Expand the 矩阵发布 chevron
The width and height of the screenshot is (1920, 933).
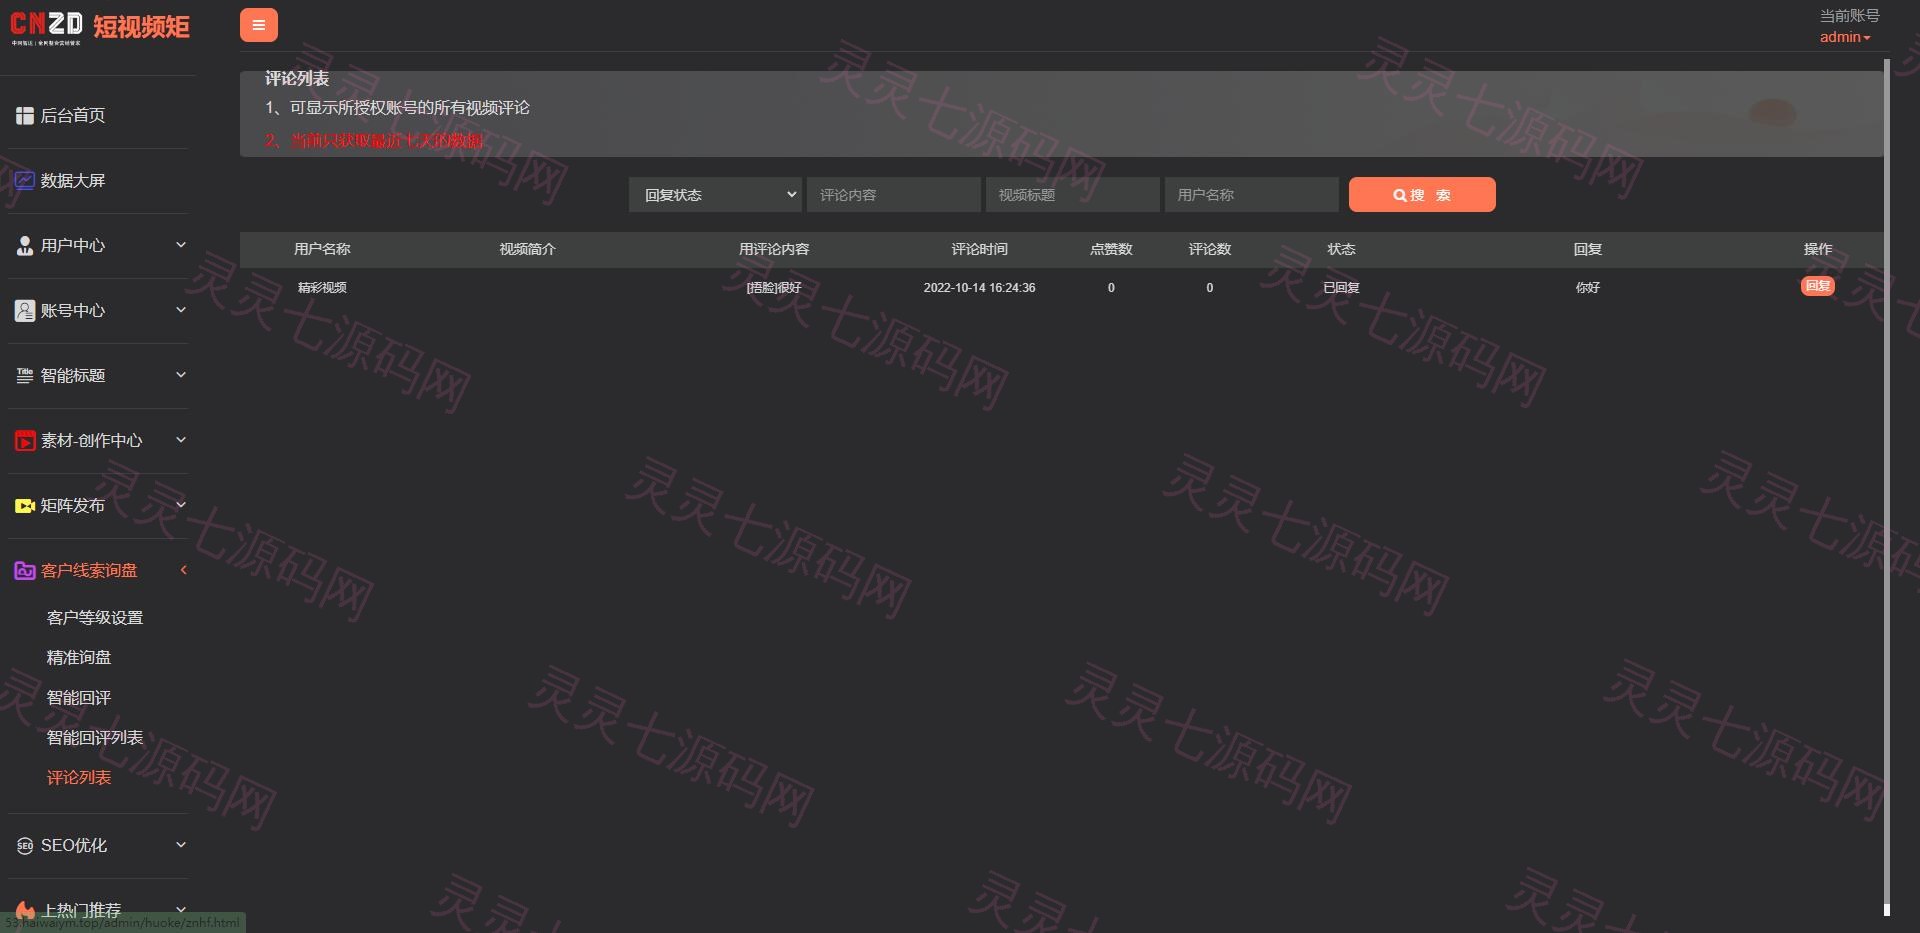point(181,505)
